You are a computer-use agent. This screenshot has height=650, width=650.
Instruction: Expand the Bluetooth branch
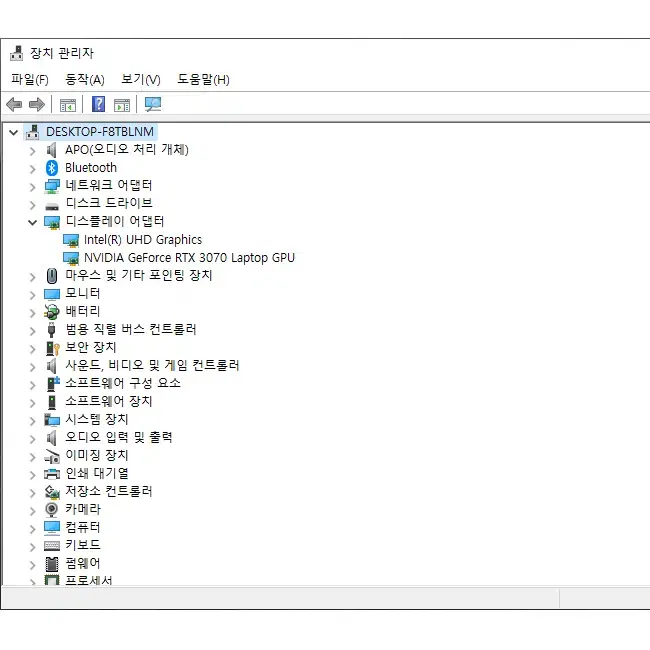click(33, 169)
